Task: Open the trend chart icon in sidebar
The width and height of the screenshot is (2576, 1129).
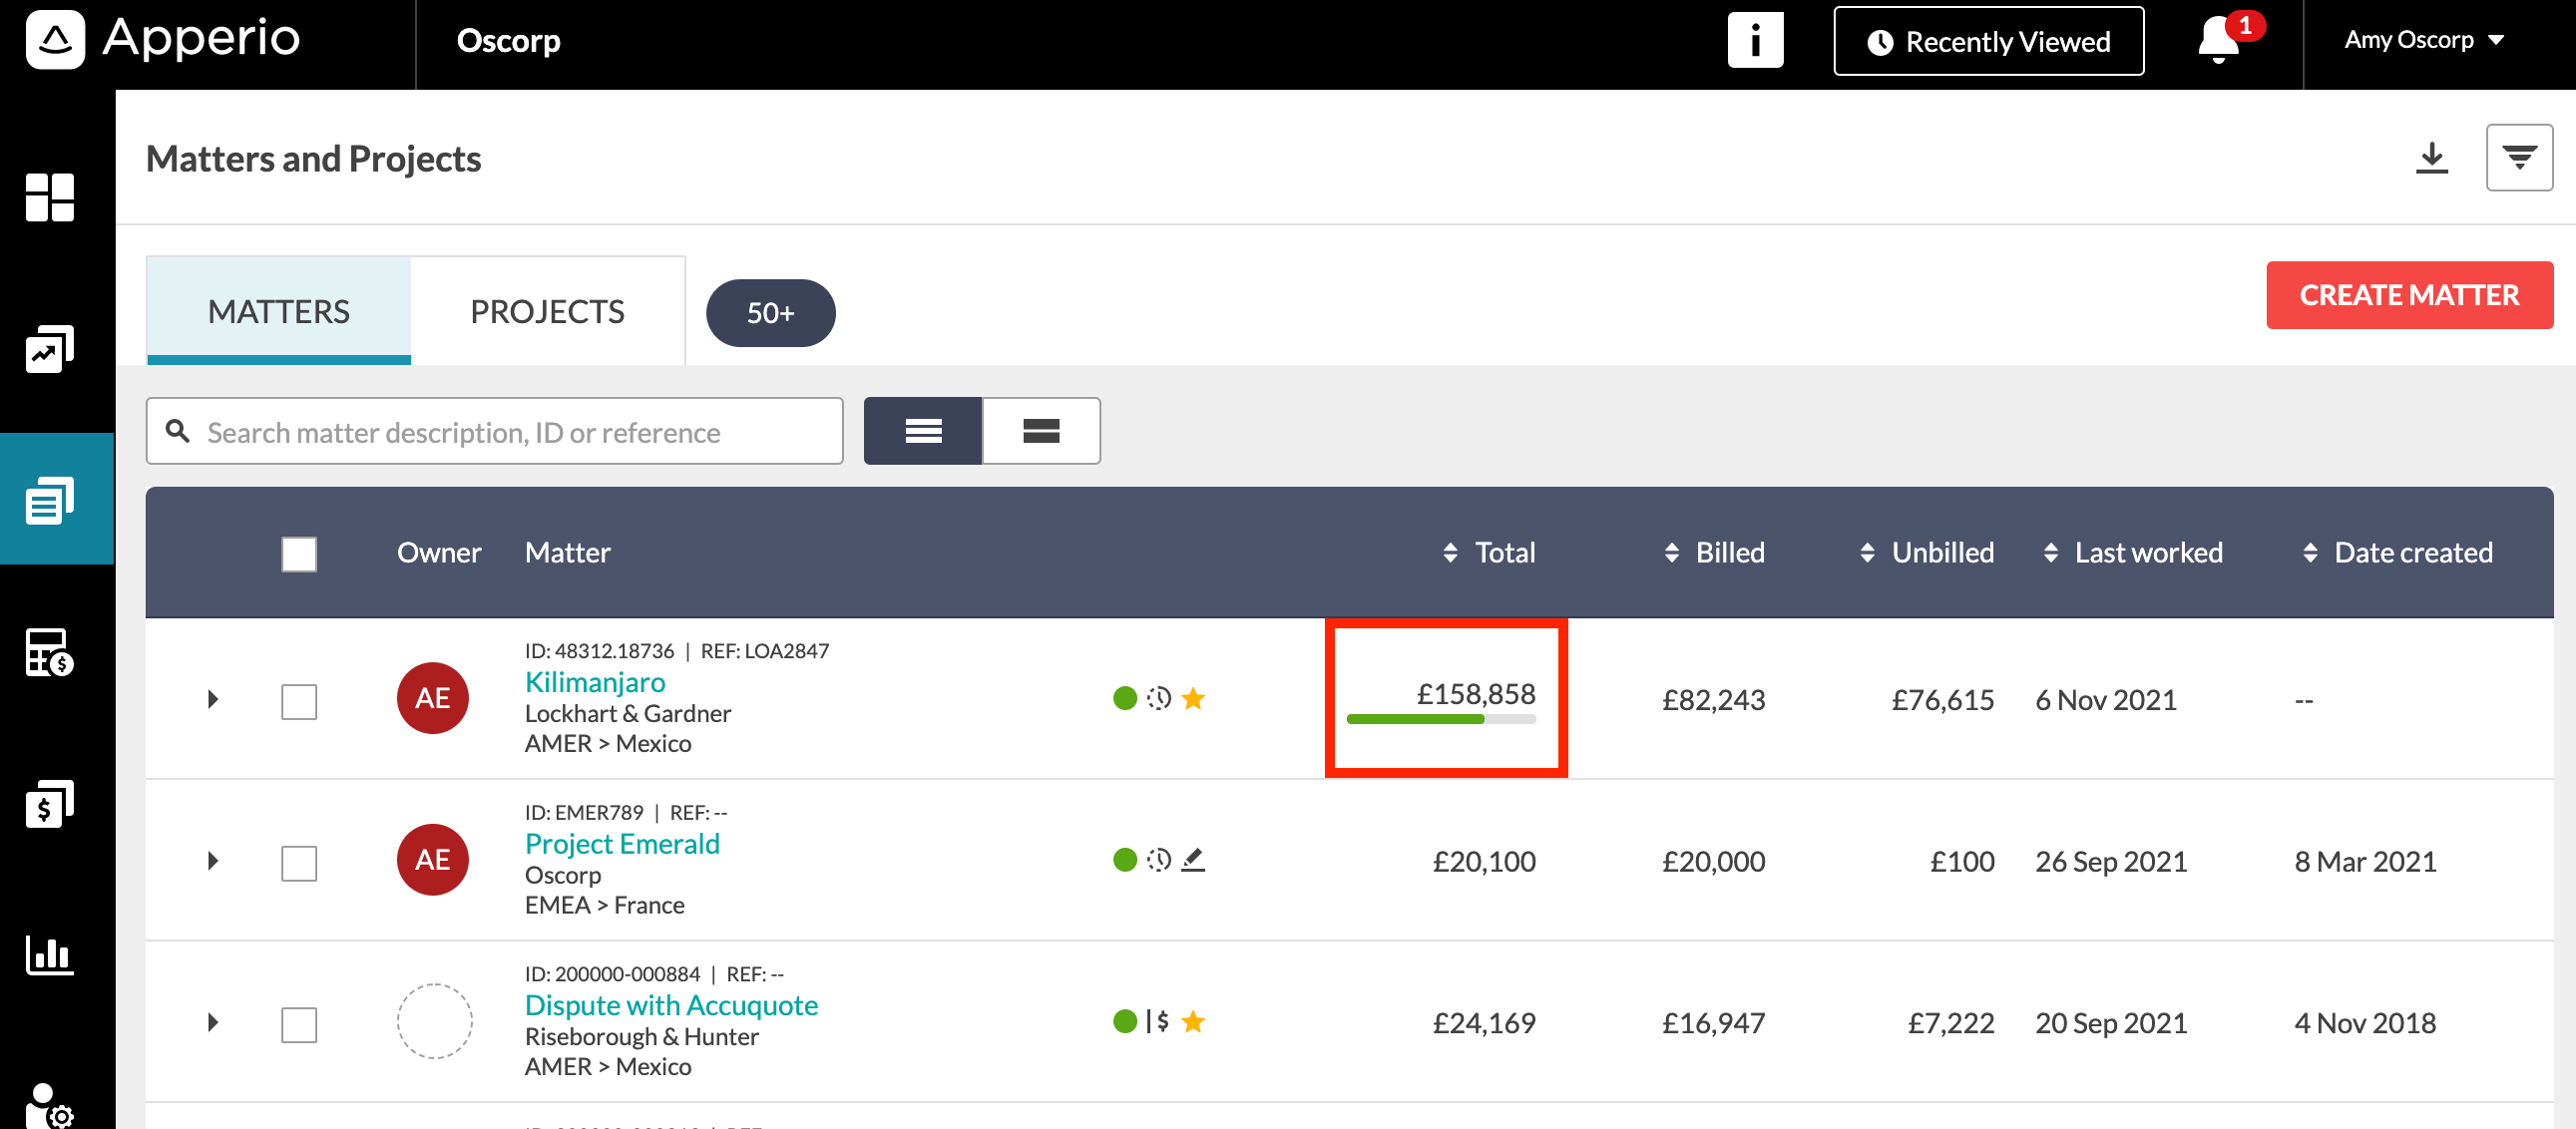Action: [50, 349]
